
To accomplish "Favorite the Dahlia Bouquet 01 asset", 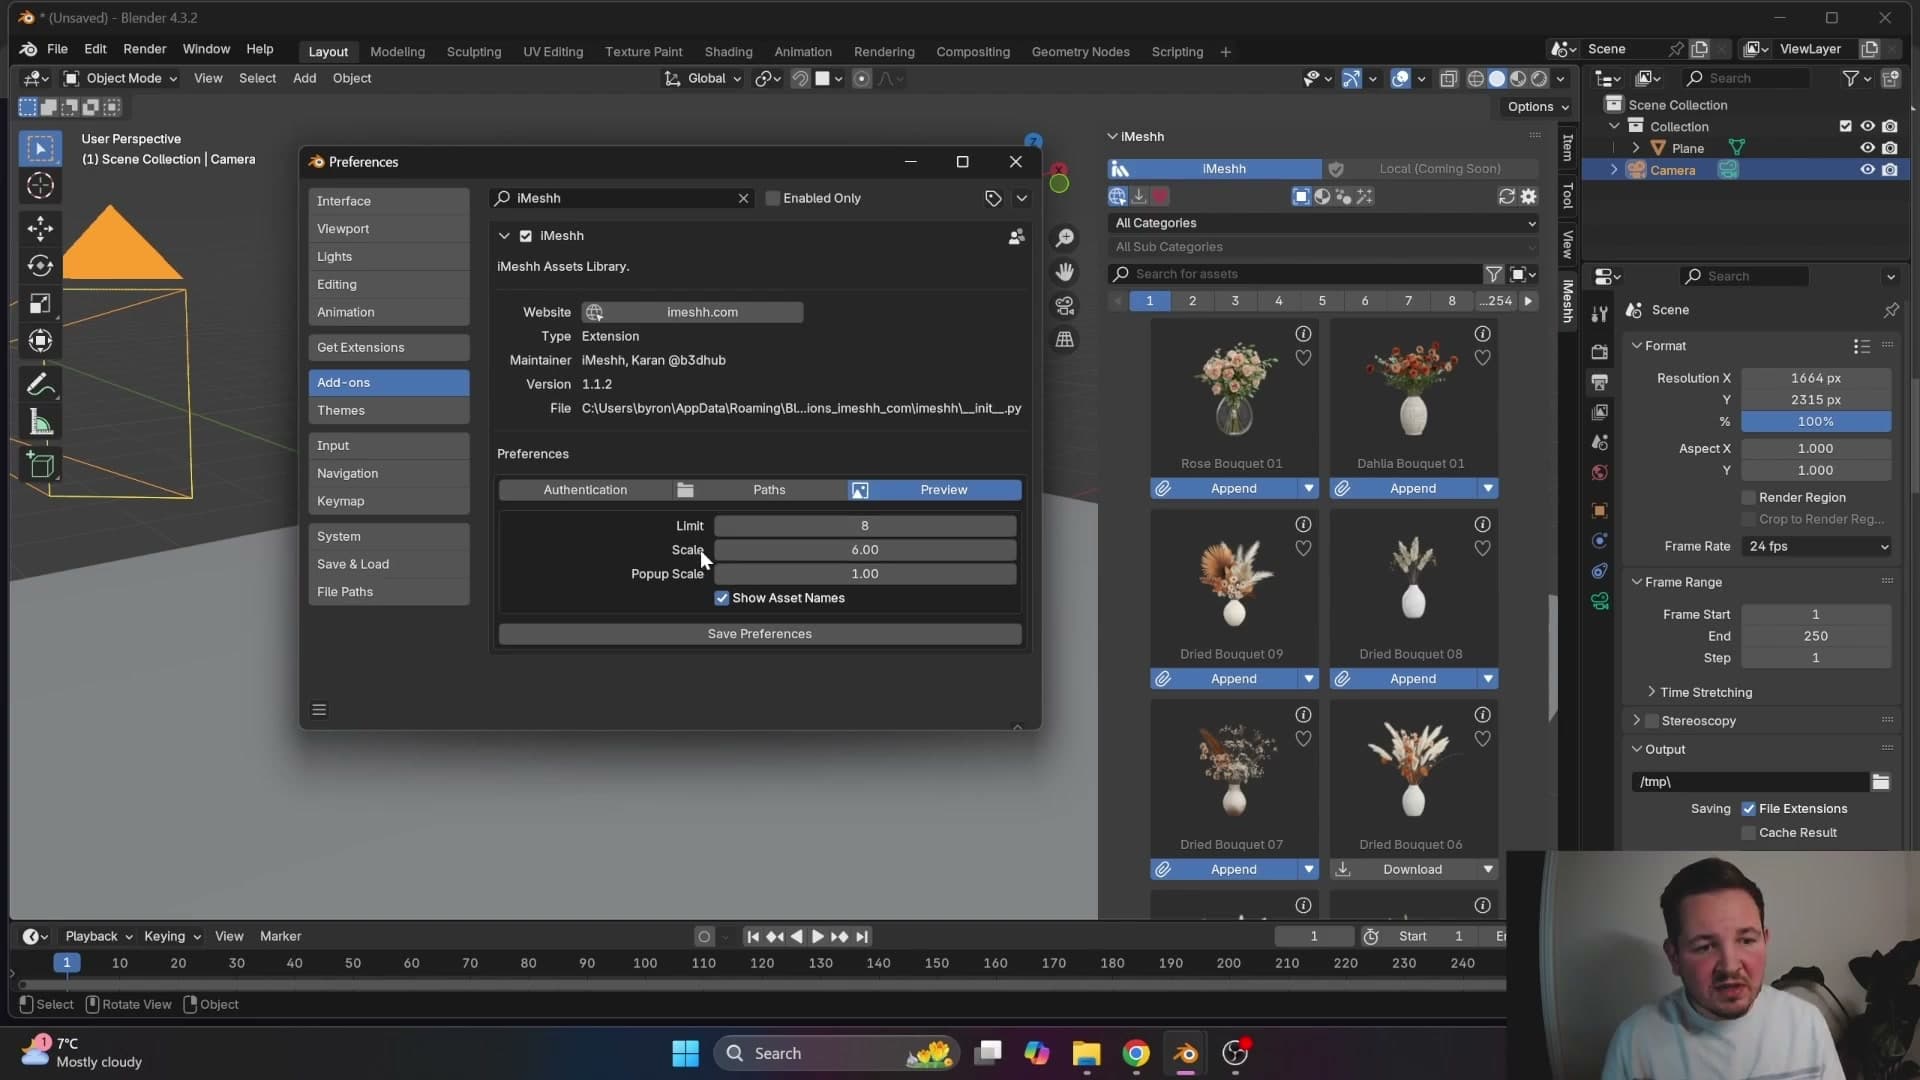I will pyautogui.click(x=1482, y=358).
